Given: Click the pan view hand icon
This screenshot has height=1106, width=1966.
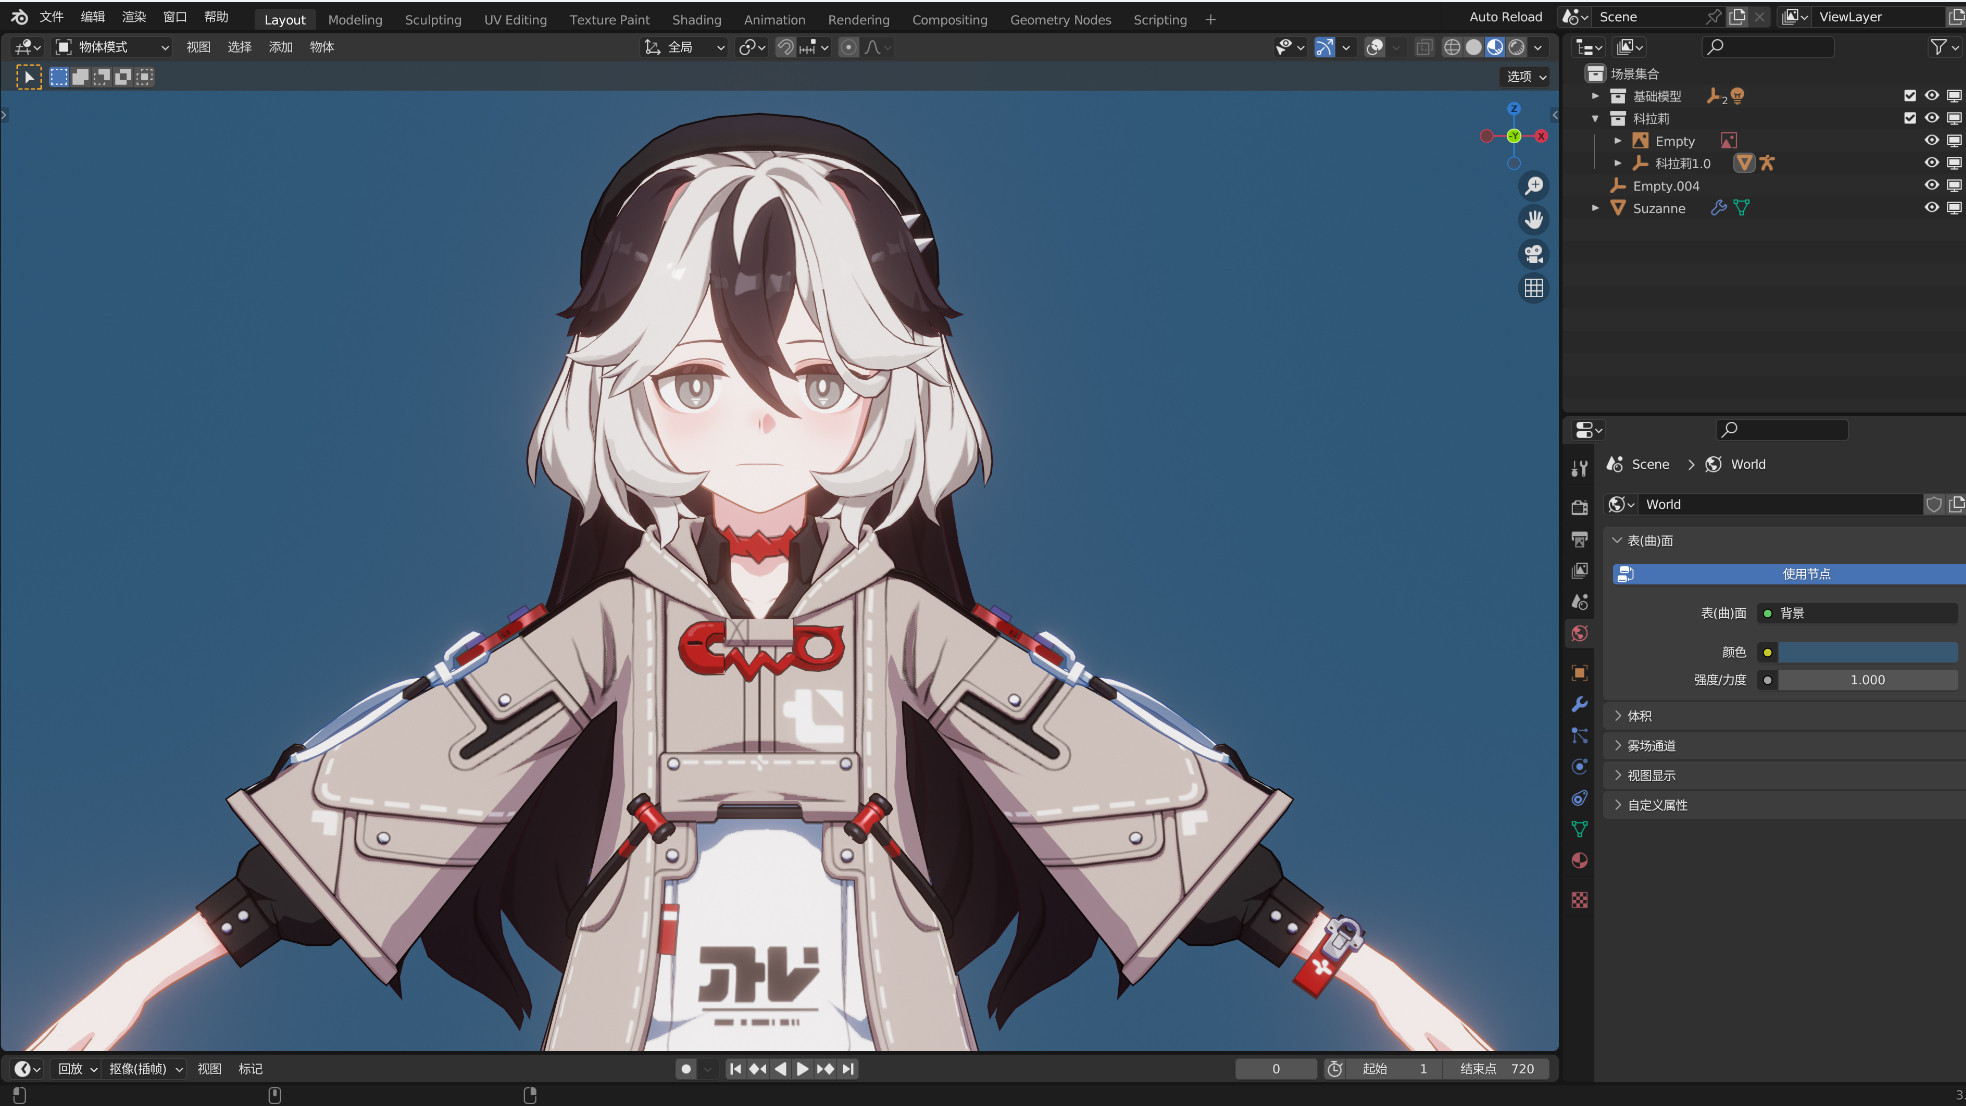Looking at the screenshot, I should pyautogui.click(x=1533, y=220).
